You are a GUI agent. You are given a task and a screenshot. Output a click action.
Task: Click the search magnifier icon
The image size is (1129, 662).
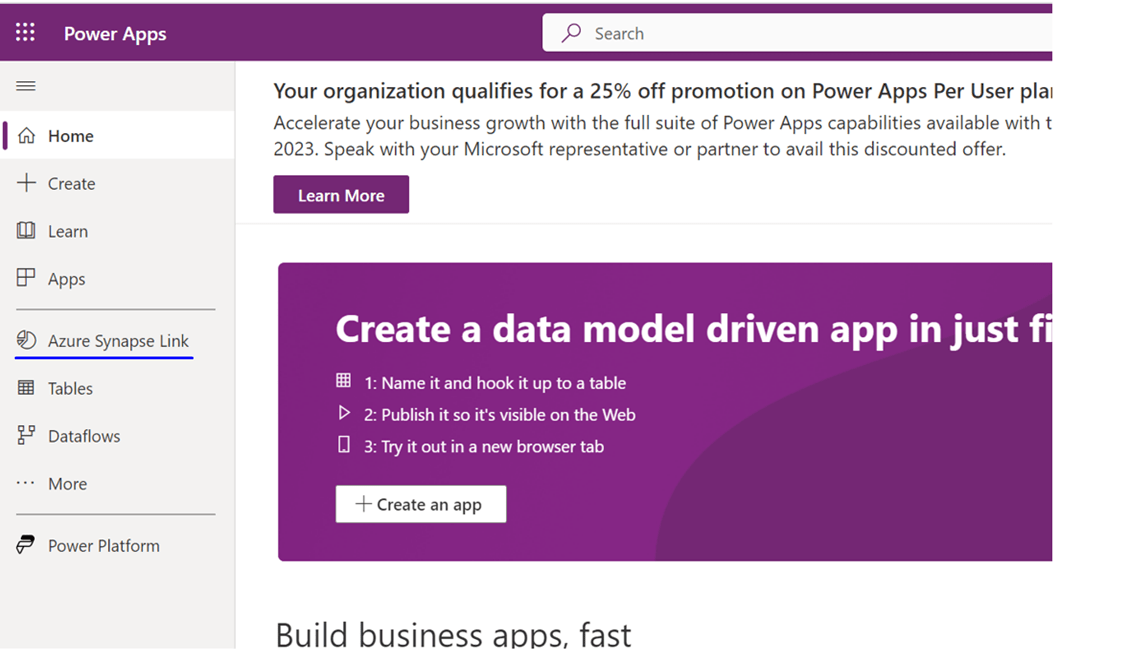[571, 33]
